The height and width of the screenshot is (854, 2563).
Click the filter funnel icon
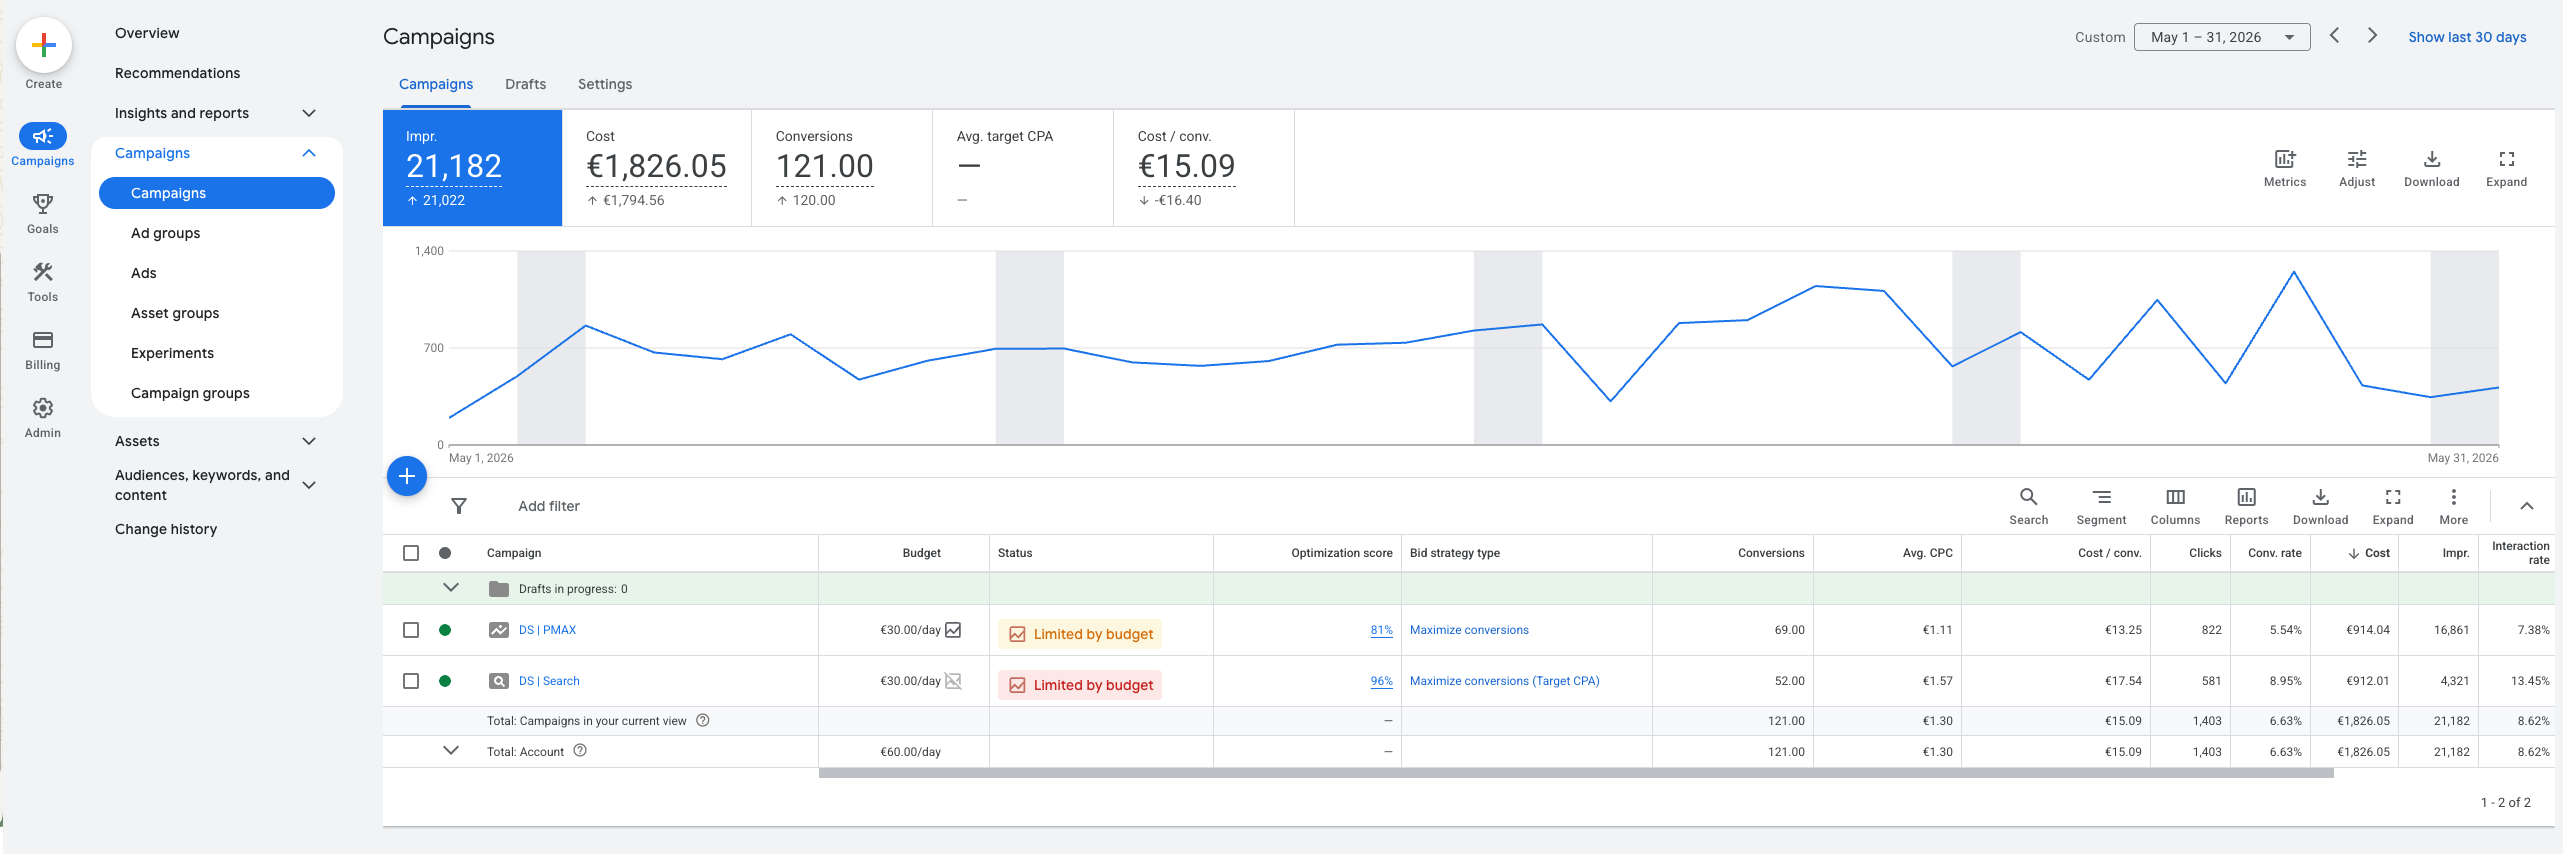(x=459, y=506)
